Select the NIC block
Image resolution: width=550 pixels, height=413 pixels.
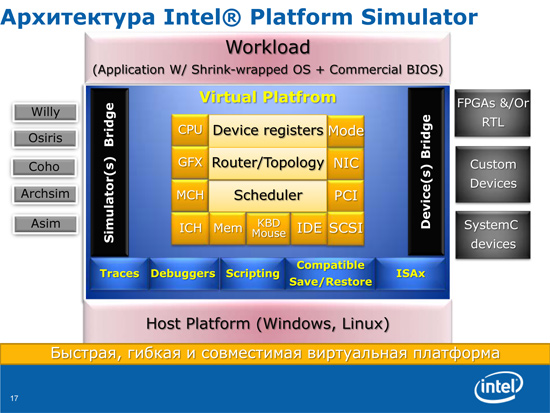(346, 163)
